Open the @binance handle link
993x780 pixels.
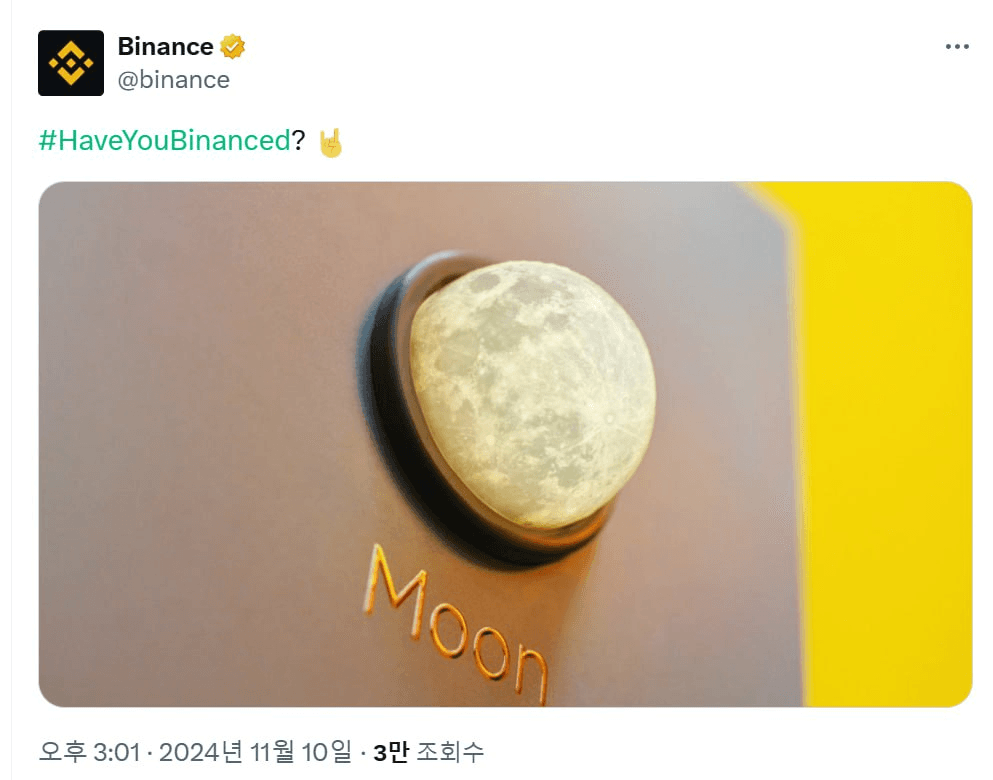point(174,80)
